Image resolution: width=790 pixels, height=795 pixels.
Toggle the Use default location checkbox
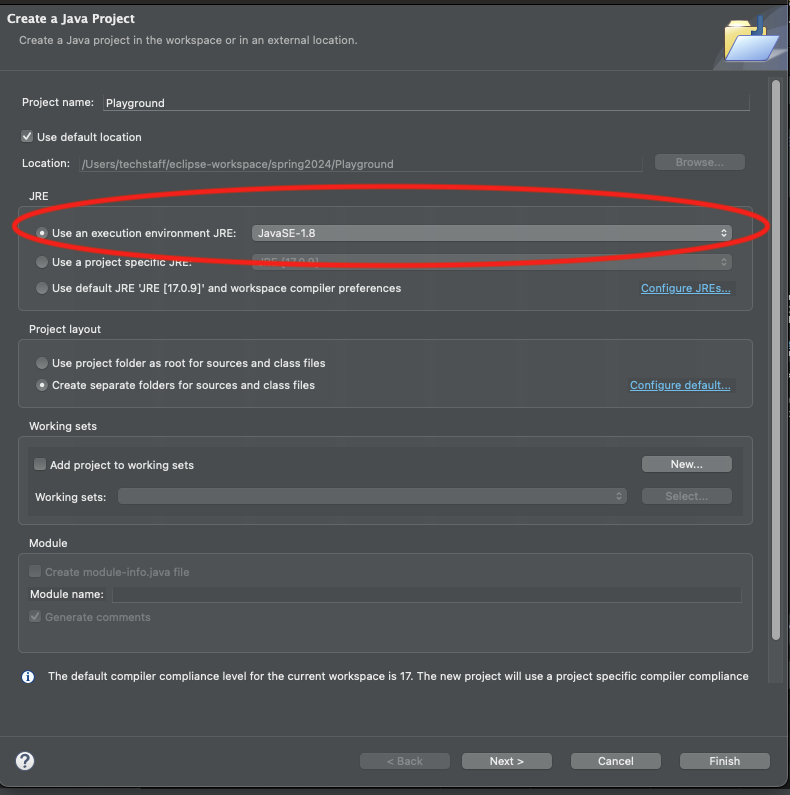[x=27, y=137]
